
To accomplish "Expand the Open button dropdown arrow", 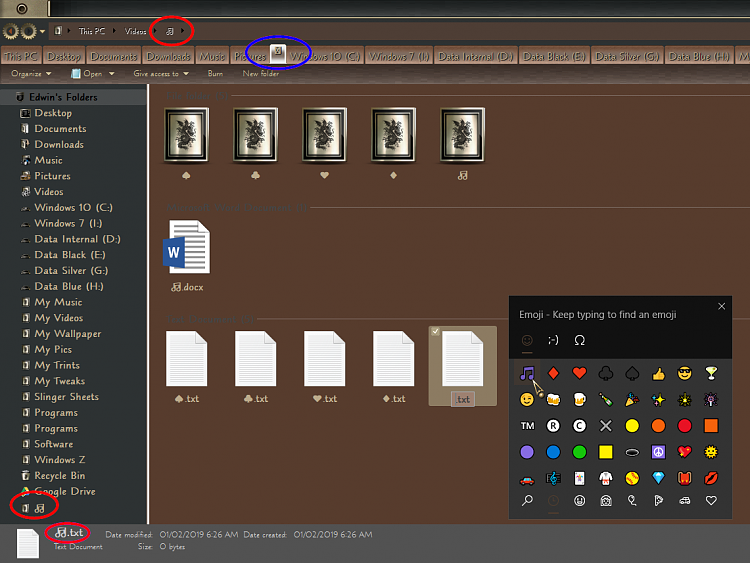I will (x=111, y=74).
